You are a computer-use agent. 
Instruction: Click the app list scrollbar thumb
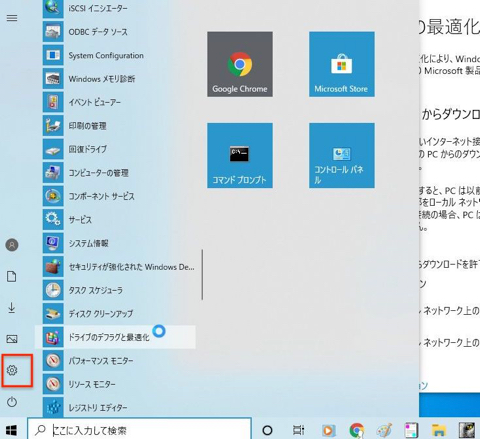[202, 275]
